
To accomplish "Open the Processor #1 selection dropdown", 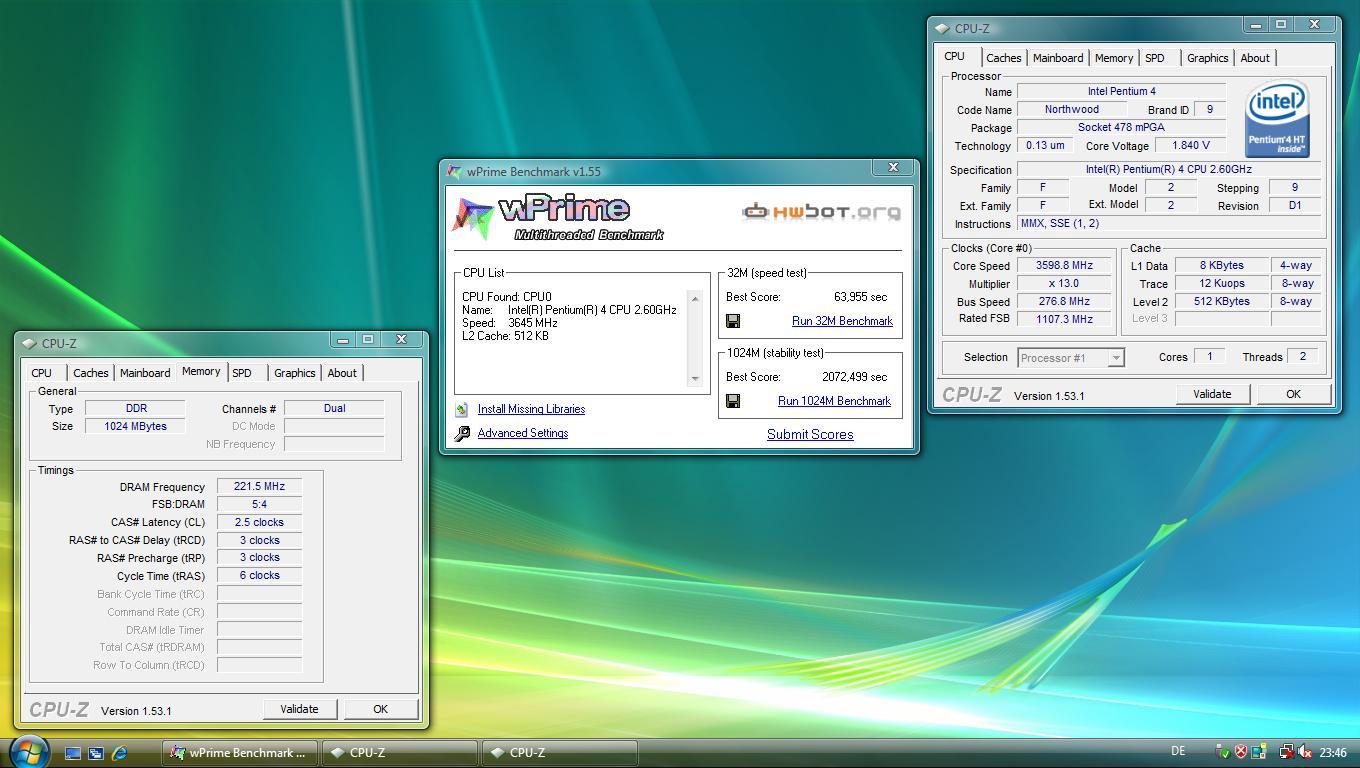I will point(1071,357).
